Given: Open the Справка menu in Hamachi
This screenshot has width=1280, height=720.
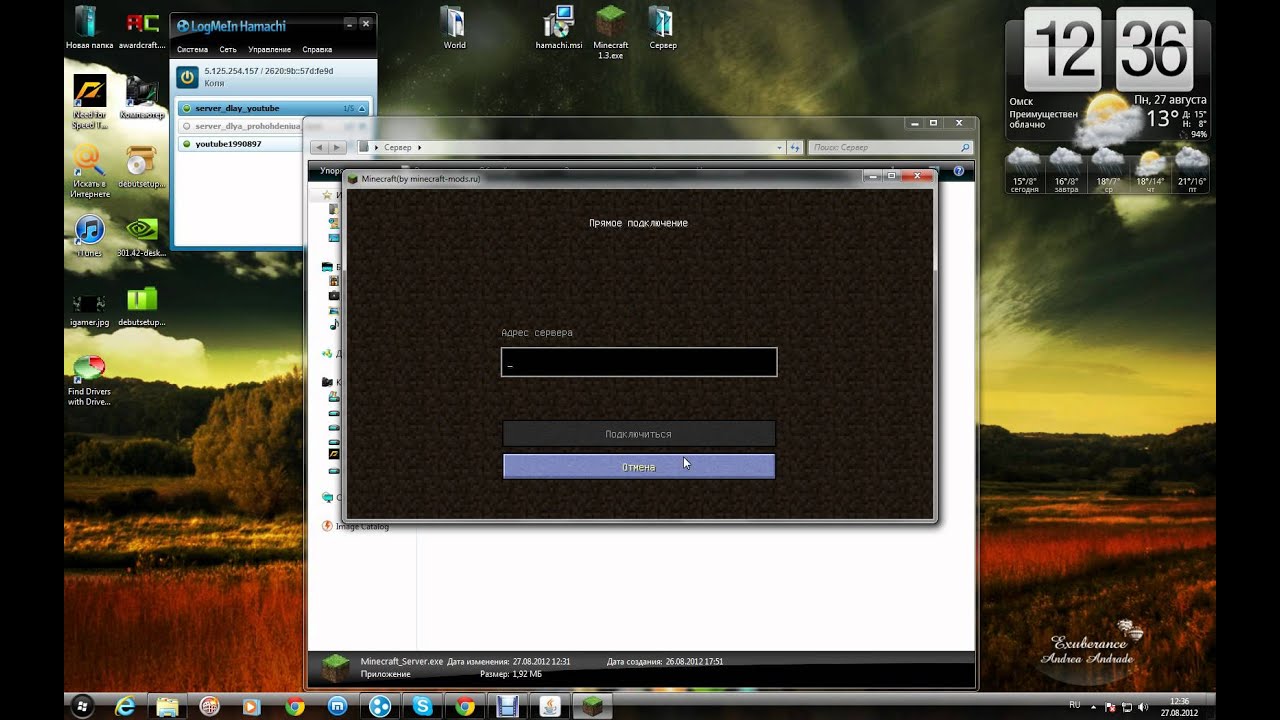Looking at the screenshot, I should click(x=317, y=49).
